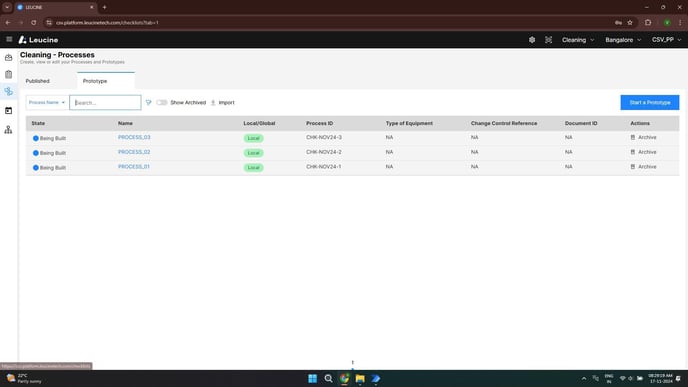Open the tab search chevron in Chrome

click(x=7, y=7)
